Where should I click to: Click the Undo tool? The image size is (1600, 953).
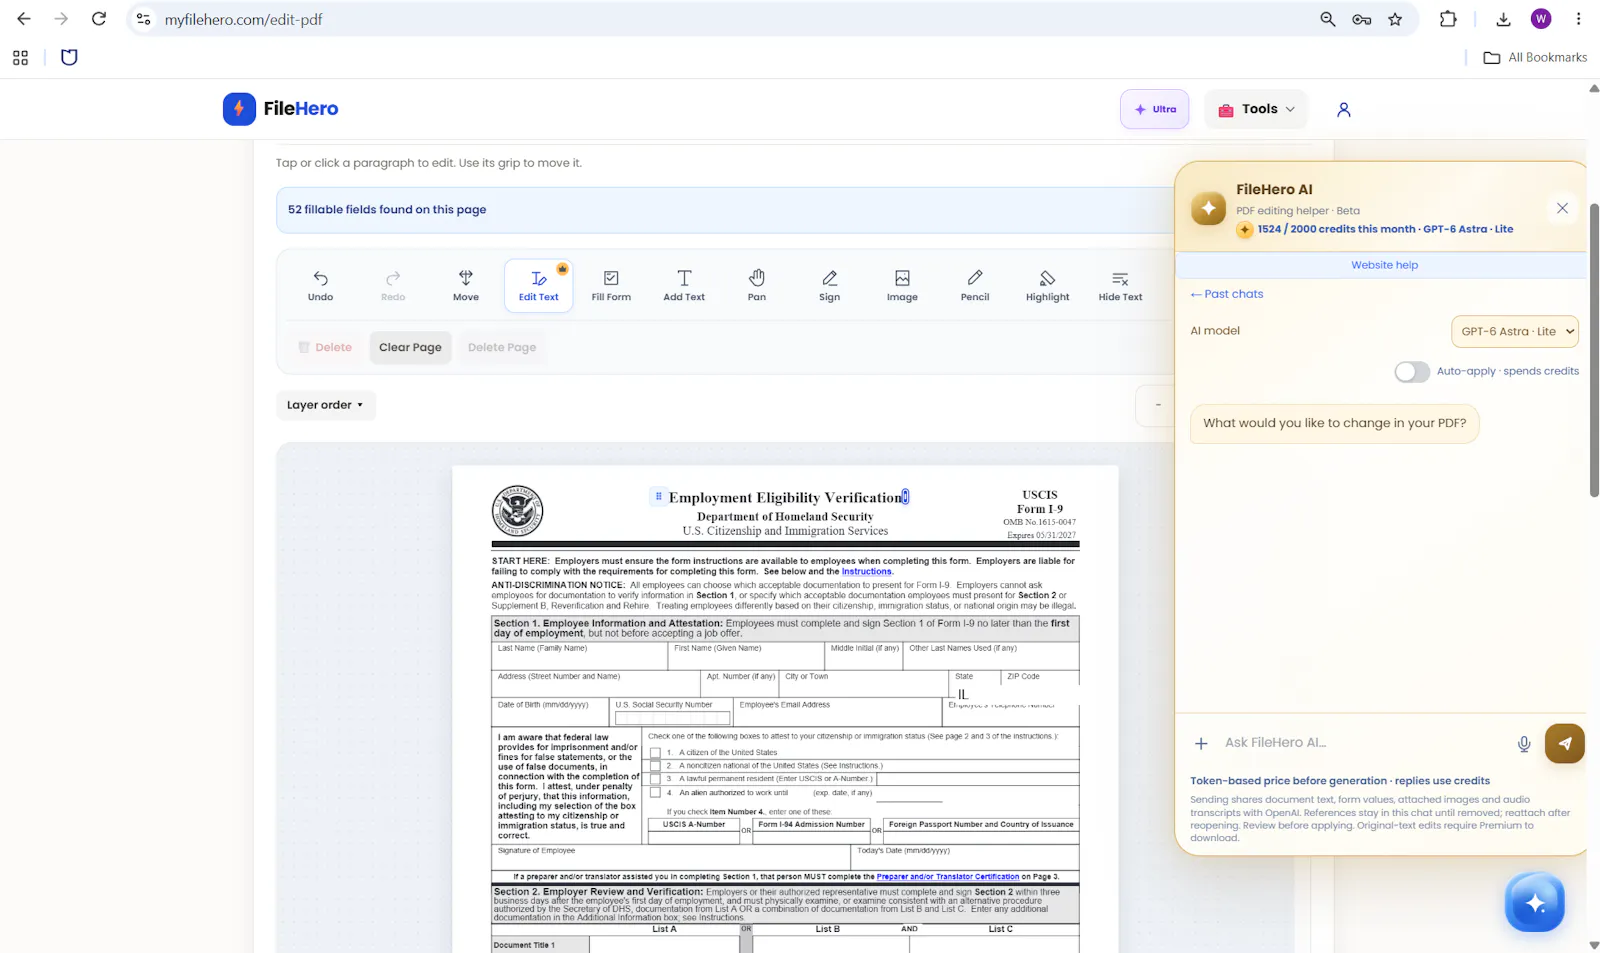320,285
